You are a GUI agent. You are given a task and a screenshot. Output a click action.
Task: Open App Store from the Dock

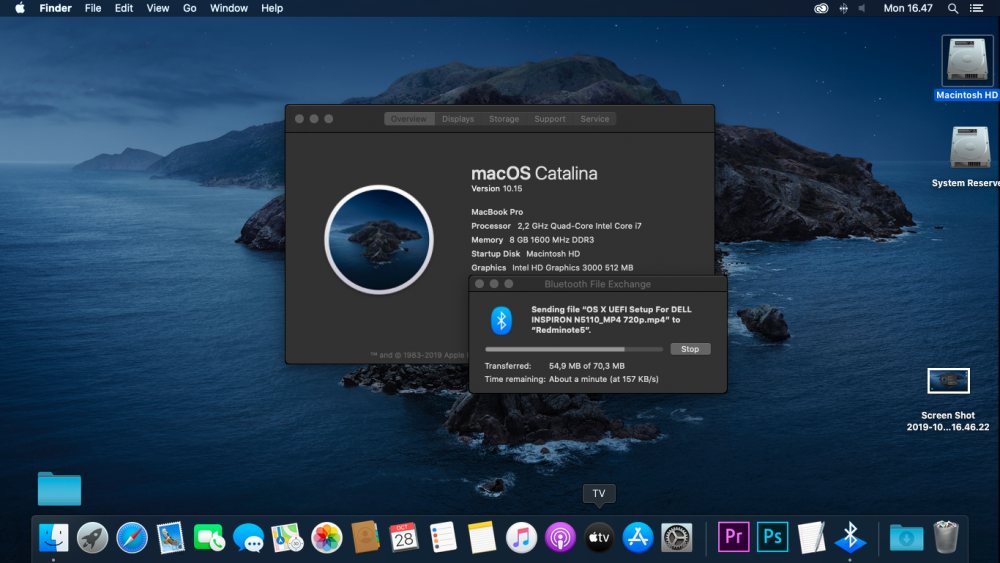point(638,537)
